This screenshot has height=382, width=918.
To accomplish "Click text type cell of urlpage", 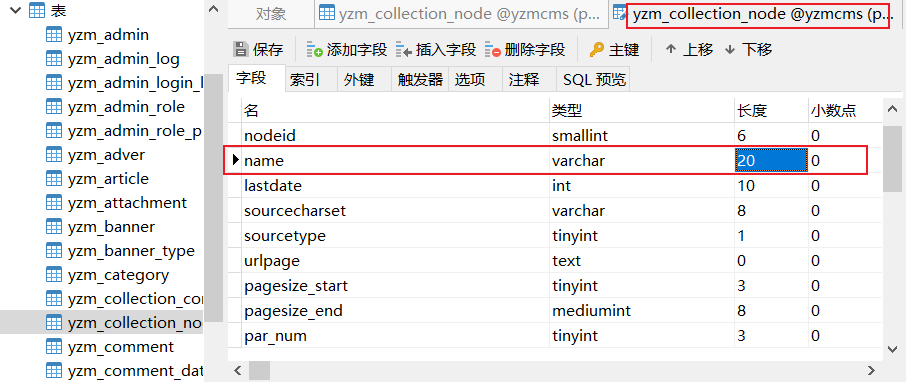I will pos(642,261).
